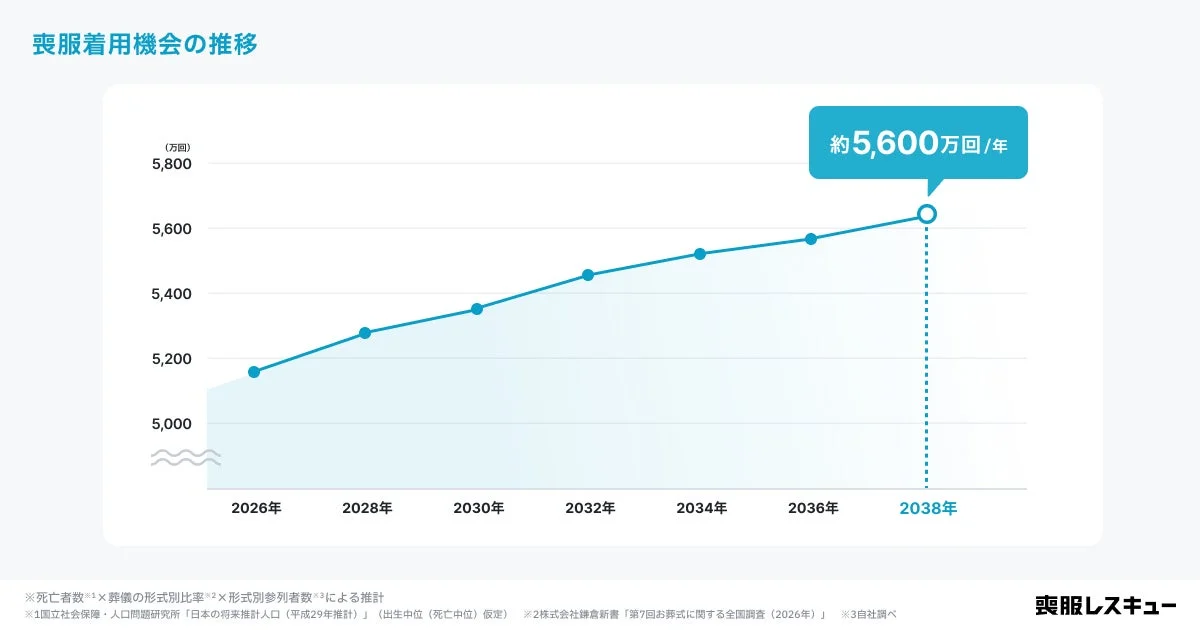Screen dimensions: 1200x630
Task: Select the 2030年 data point dot
Action: click(x=477, y=309)
